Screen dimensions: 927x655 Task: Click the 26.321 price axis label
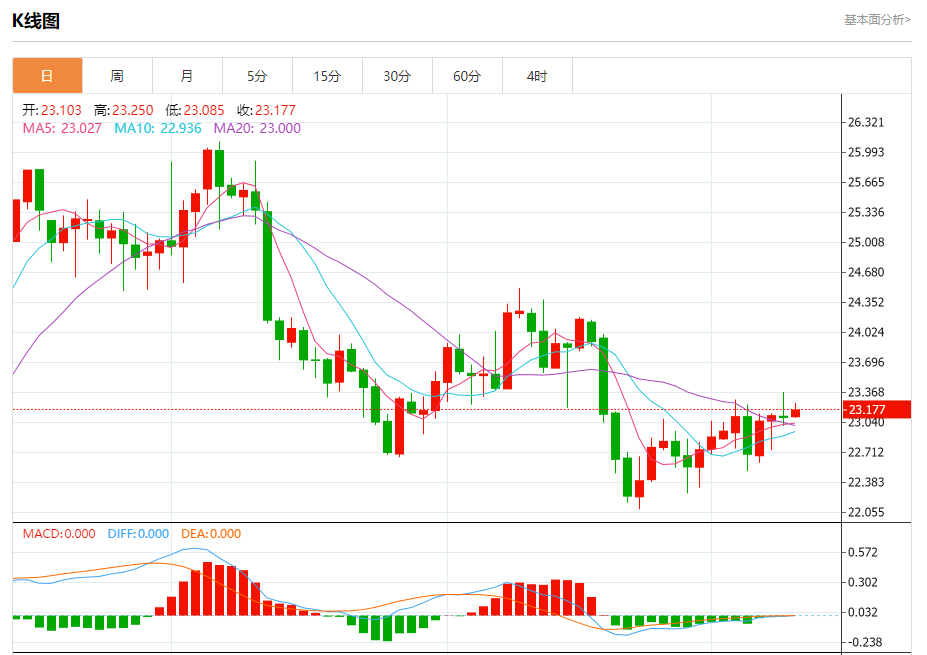point(866,122)
